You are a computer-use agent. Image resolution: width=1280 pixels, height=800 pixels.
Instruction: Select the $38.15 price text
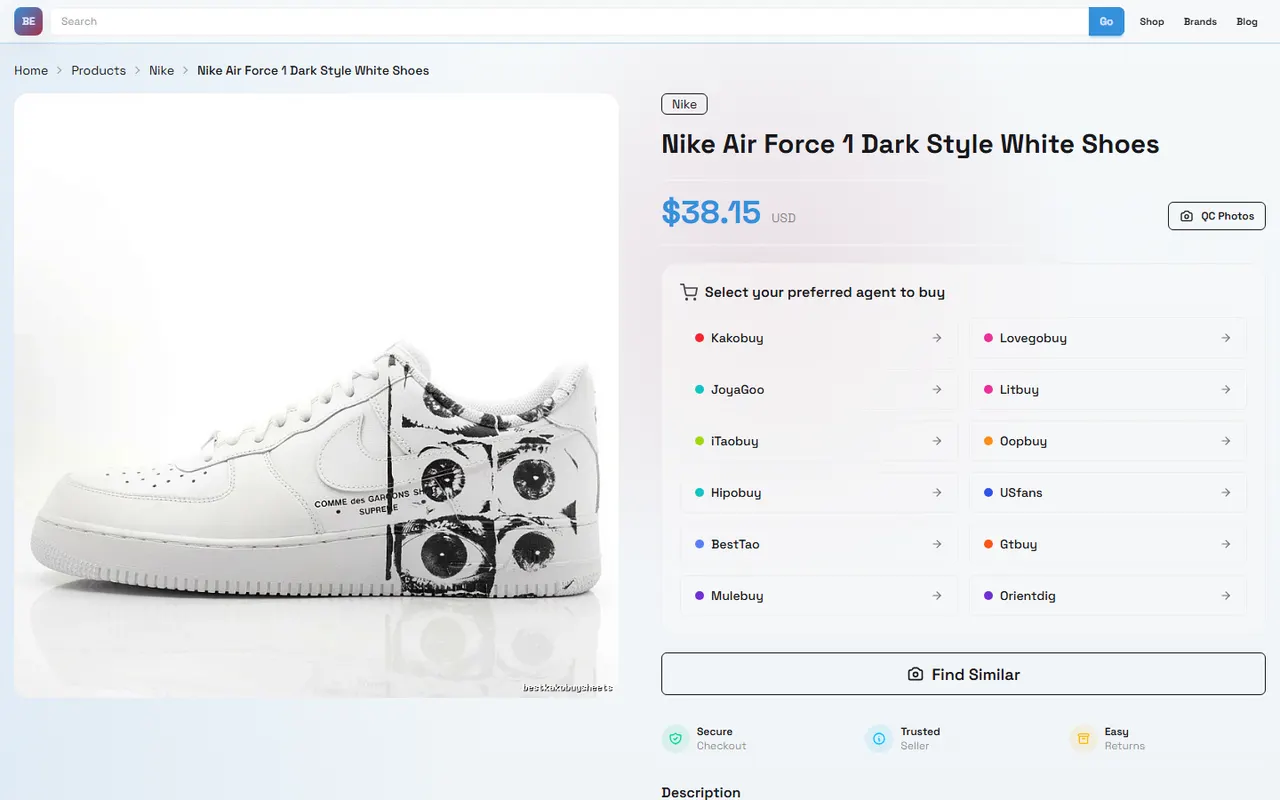pyautogui.click(x=711, y=212)
